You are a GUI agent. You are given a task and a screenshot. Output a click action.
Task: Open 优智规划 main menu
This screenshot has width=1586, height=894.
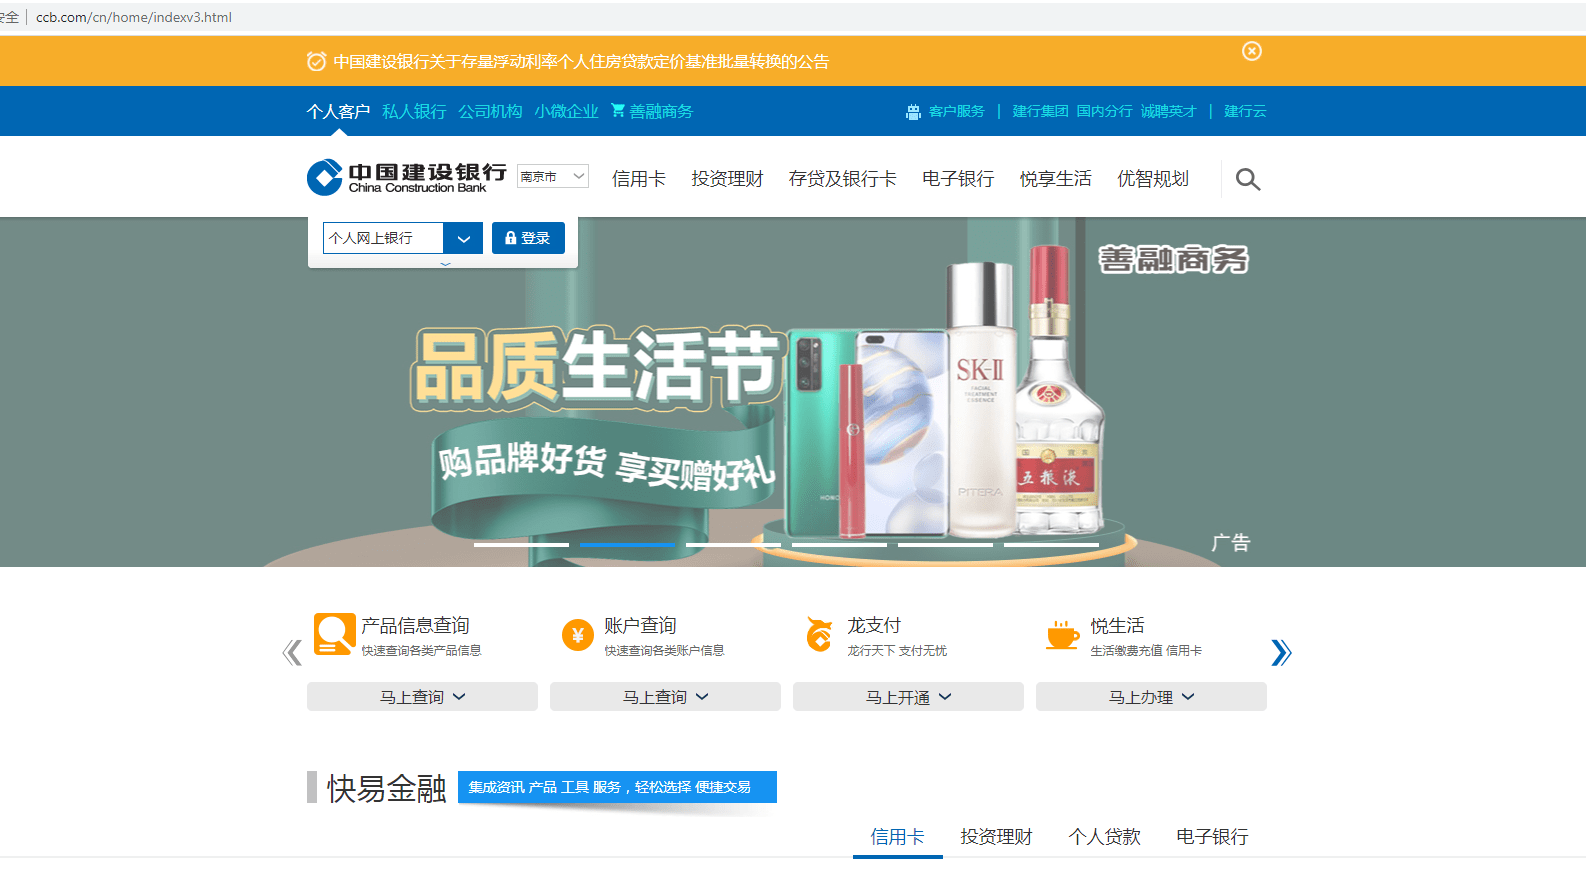1153,179
